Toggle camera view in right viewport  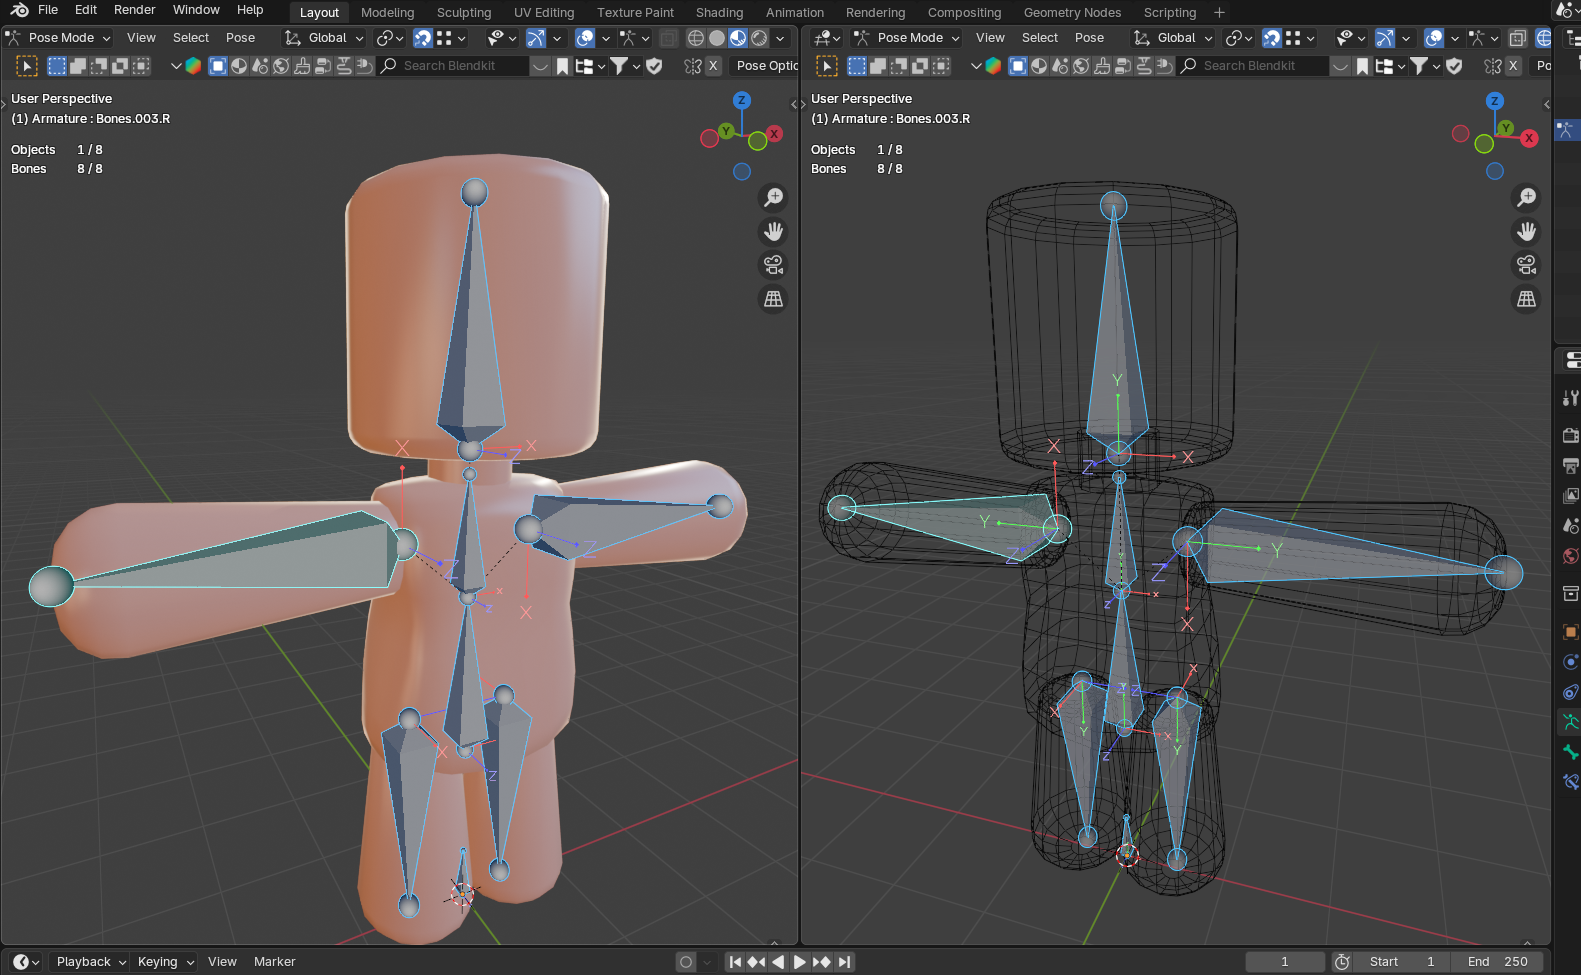(1526, 265)
